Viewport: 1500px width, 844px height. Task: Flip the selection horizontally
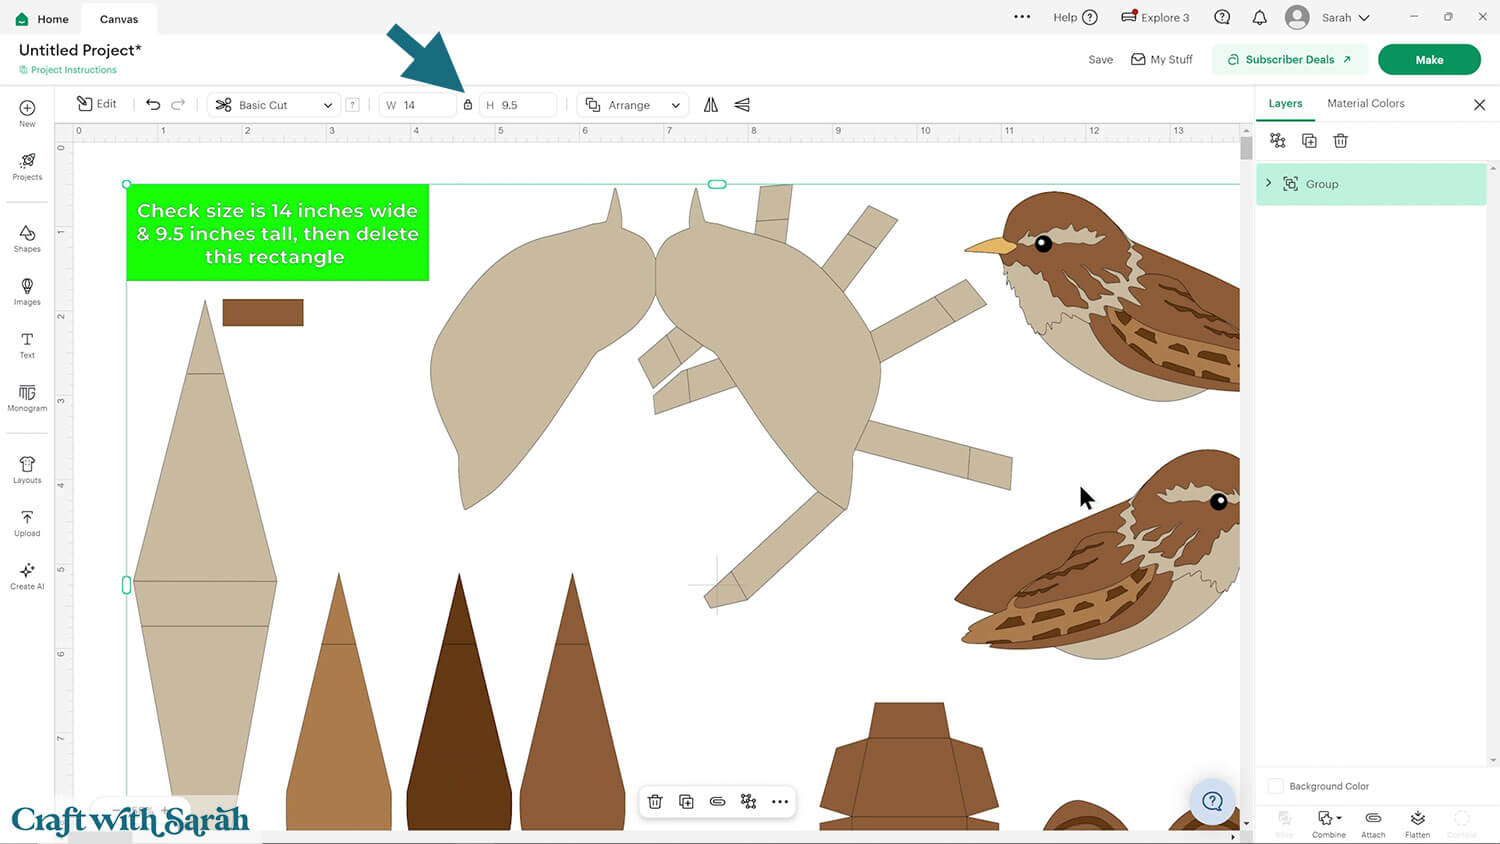coord(711,105)
